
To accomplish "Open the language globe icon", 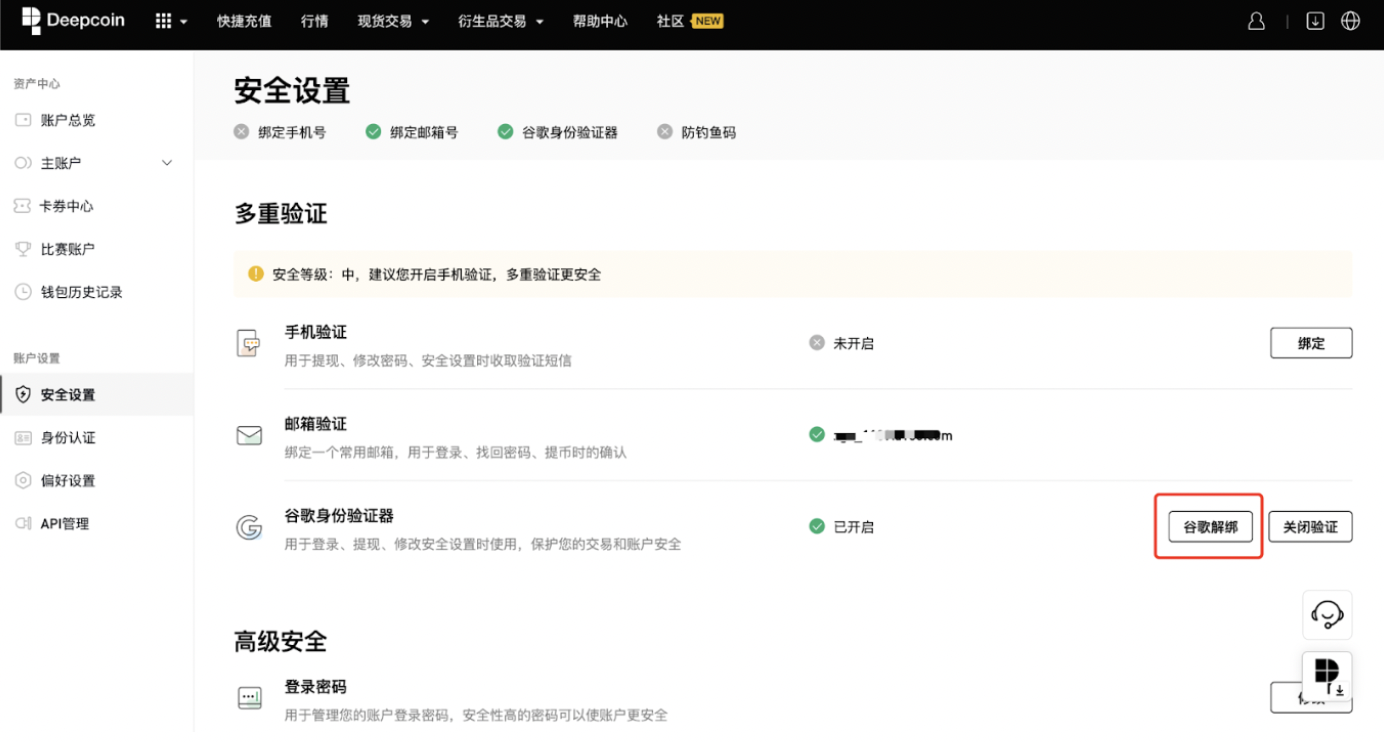I will (x=1350, y=21).
